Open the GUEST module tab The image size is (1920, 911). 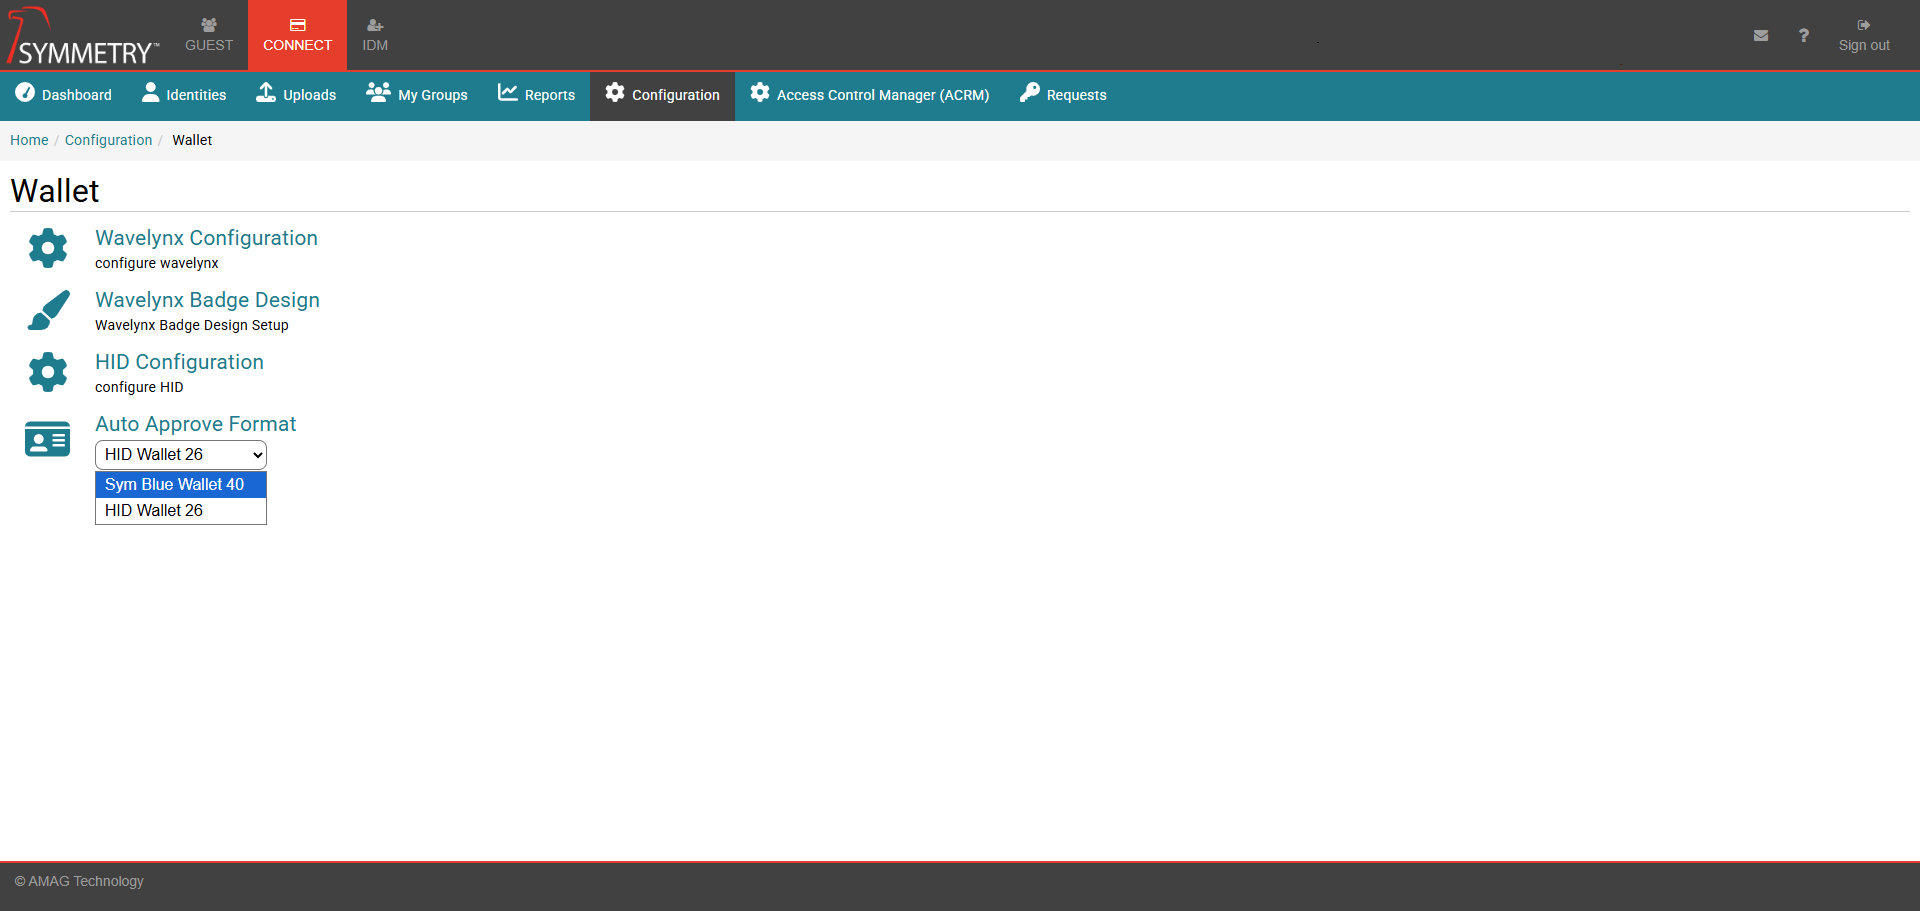pyautogui.click(x=209, y=35)
